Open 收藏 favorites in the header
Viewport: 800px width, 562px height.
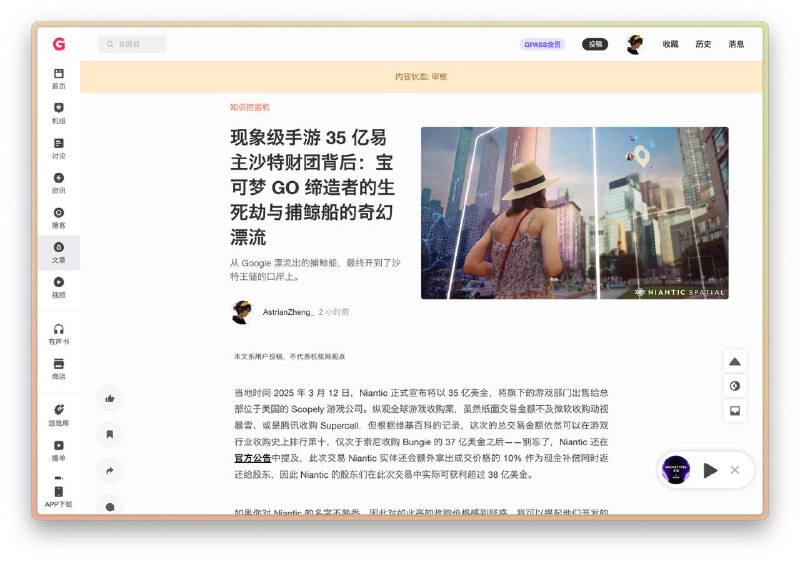point(670,44)
